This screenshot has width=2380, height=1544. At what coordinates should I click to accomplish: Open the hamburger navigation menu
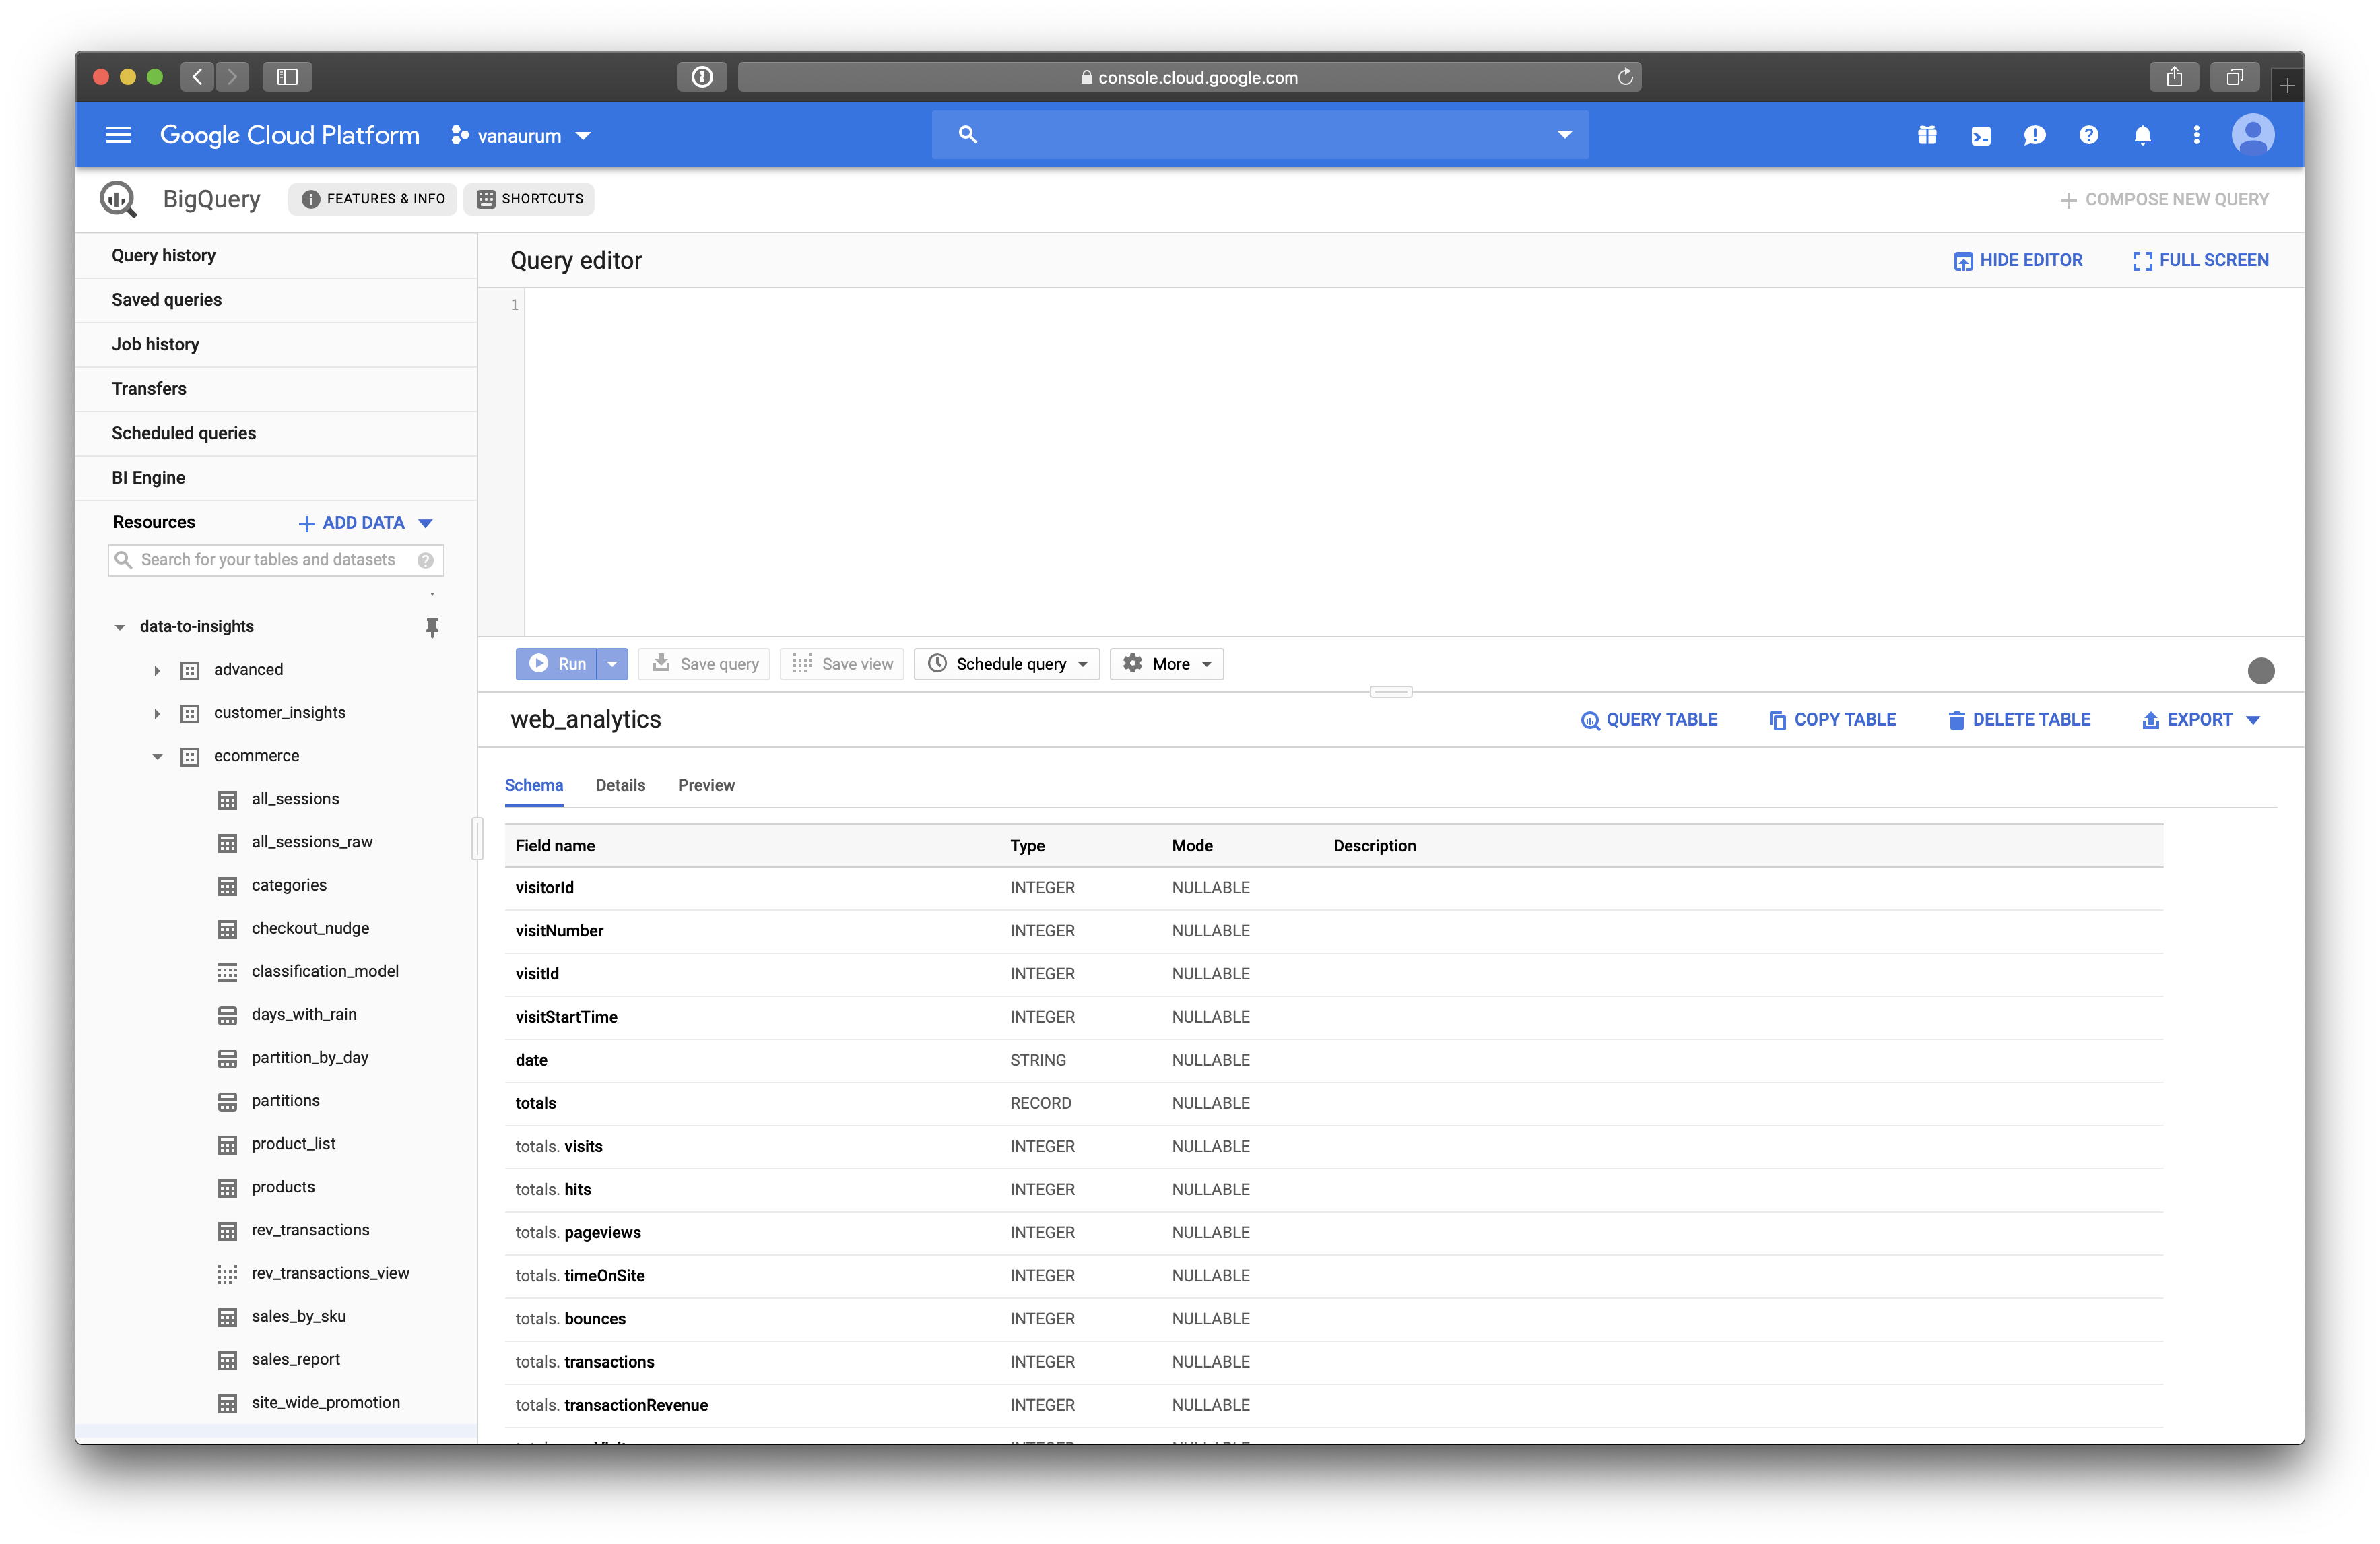tap(118, 135)
